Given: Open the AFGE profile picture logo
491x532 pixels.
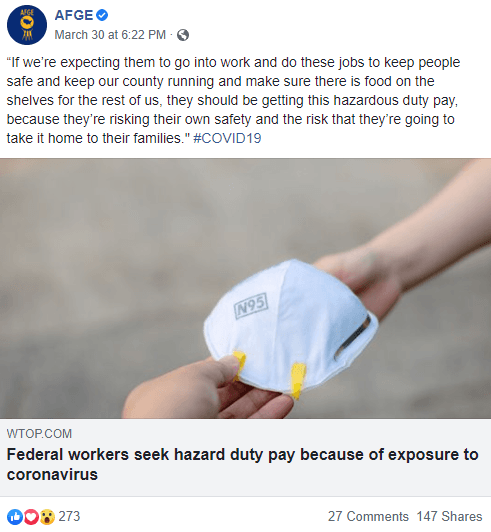Looking at the screenshot, I should tap(27, 25).
